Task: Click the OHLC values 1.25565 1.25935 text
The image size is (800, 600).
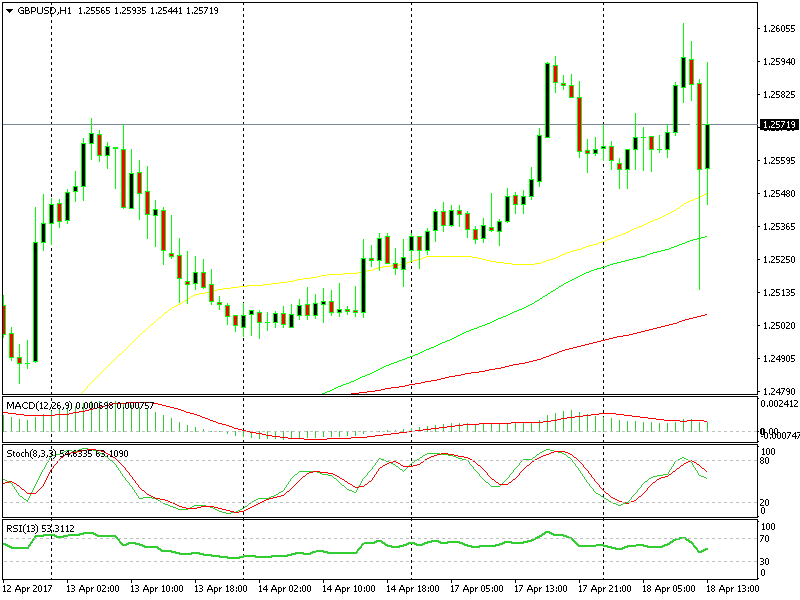Action: (112, 11)
